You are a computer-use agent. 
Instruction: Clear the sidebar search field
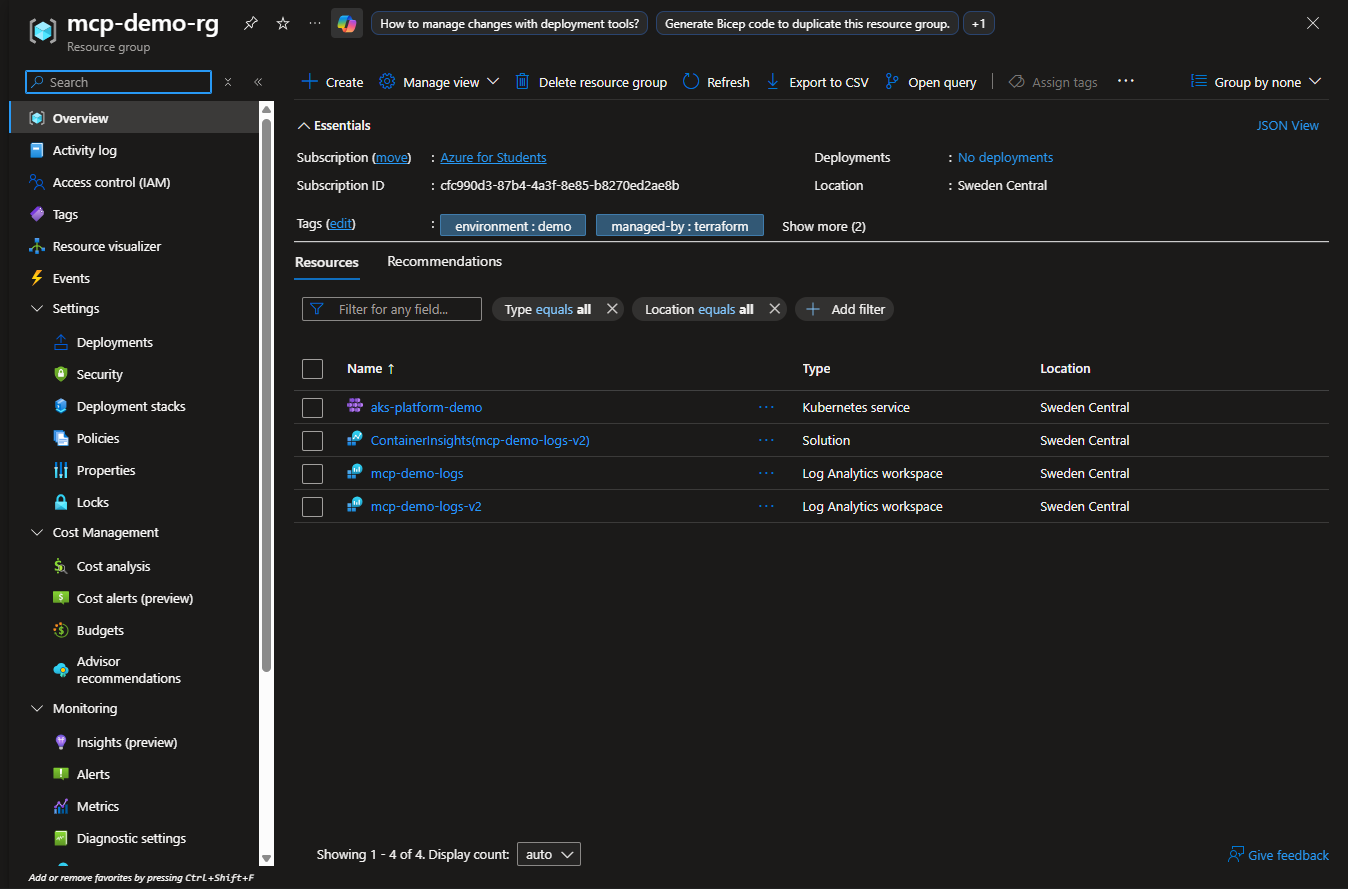click(228, 82)
